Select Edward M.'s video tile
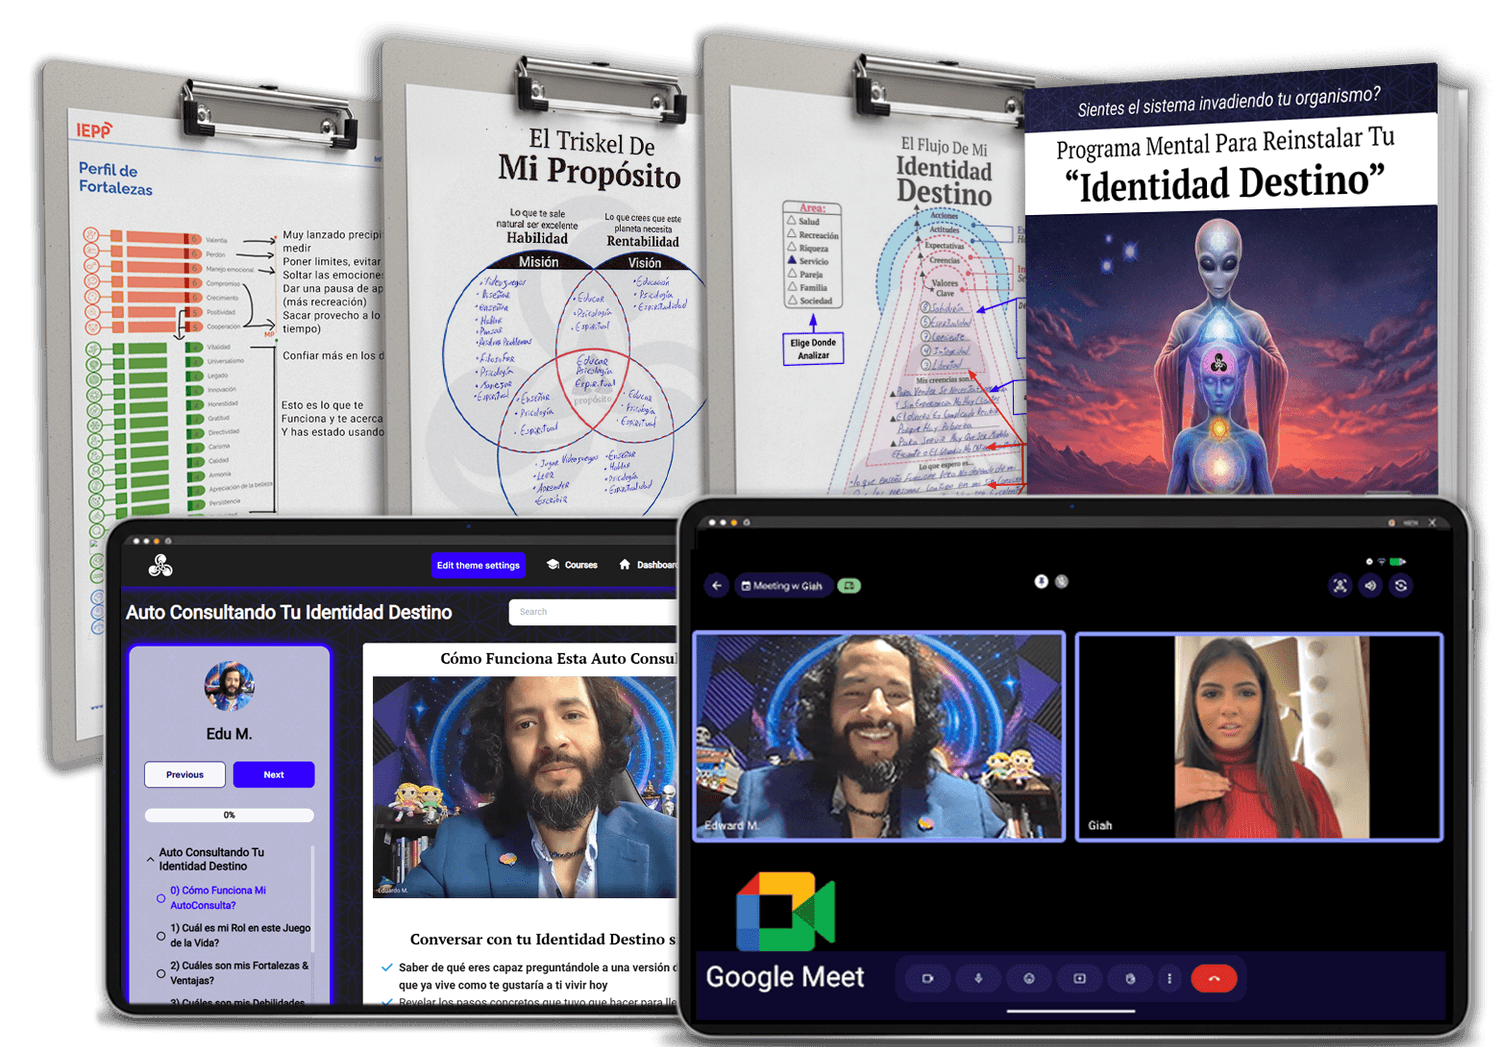 [879, 736]
